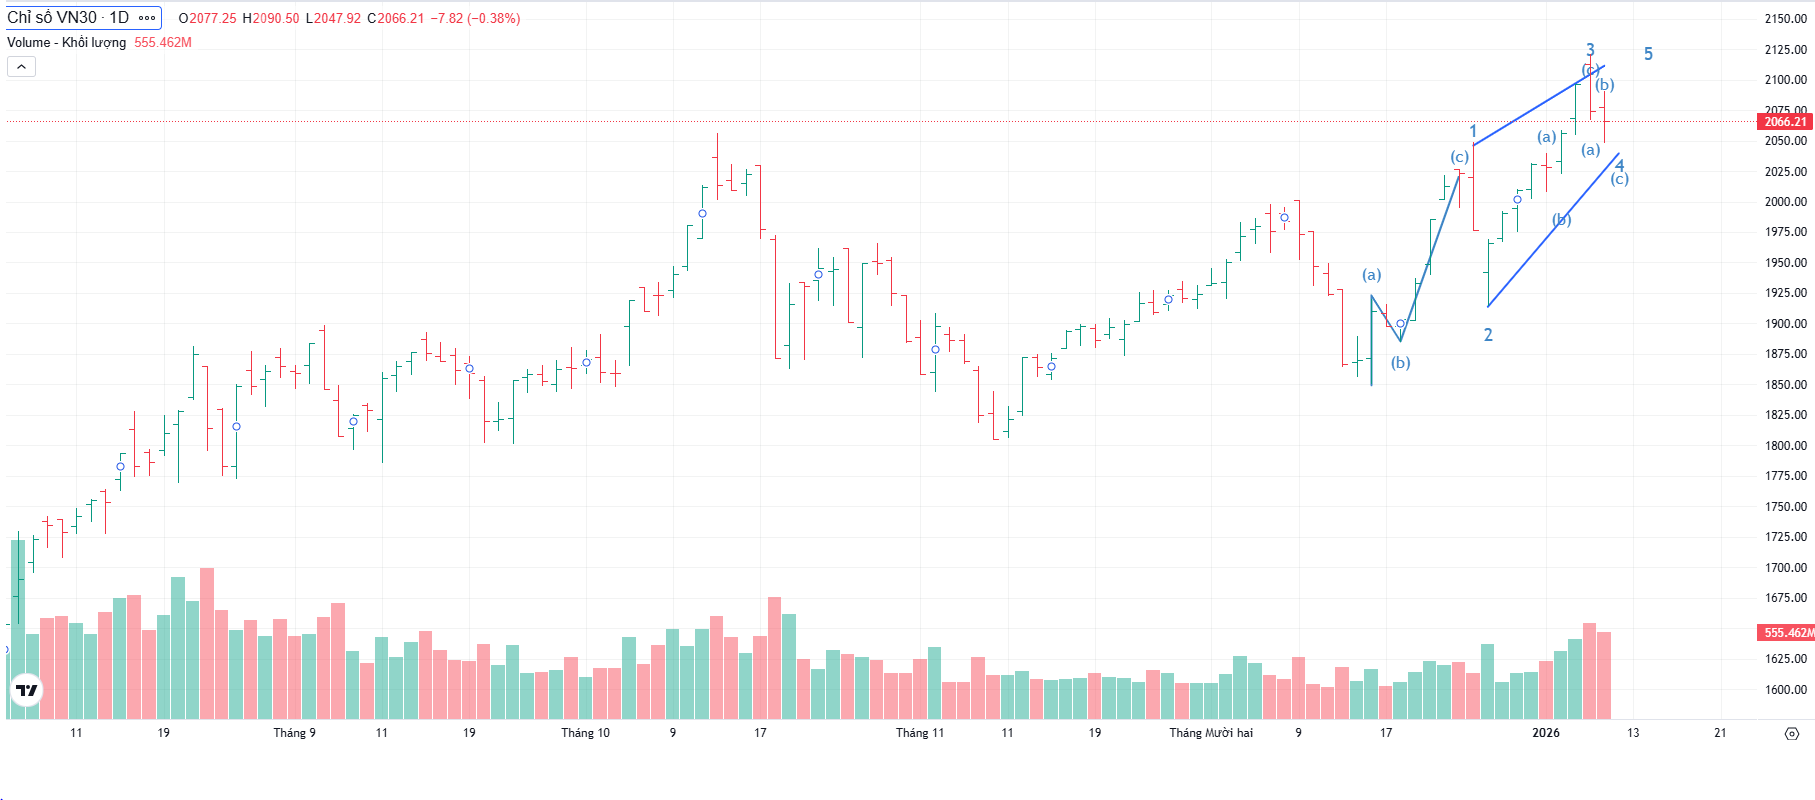Click the 2150.00 level on the price scale
Image resolution: width=1815 pixels, height=800 pixels.
[x=1785, y=19]
